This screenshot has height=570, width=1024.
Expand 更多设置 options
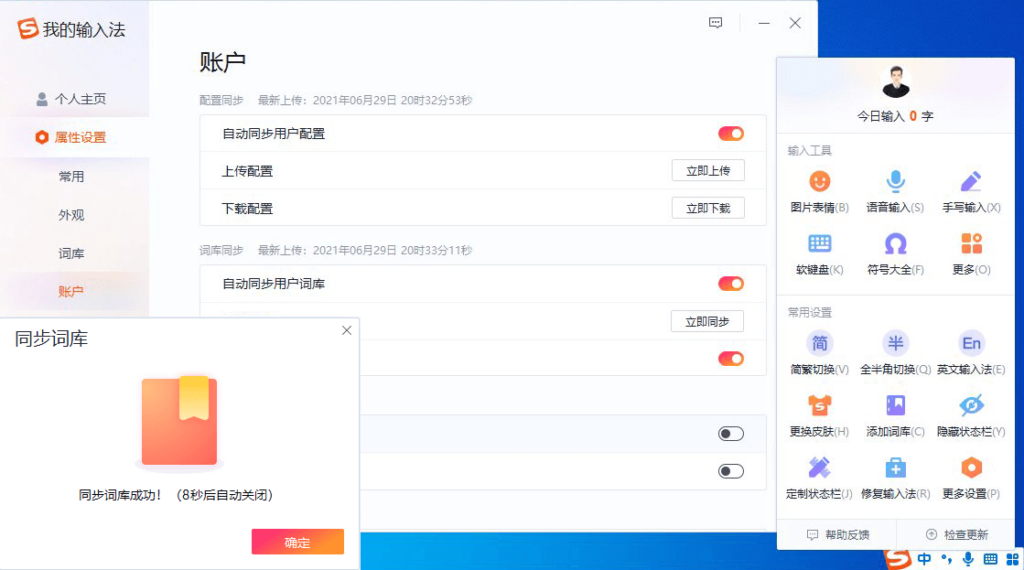[970, 468]
